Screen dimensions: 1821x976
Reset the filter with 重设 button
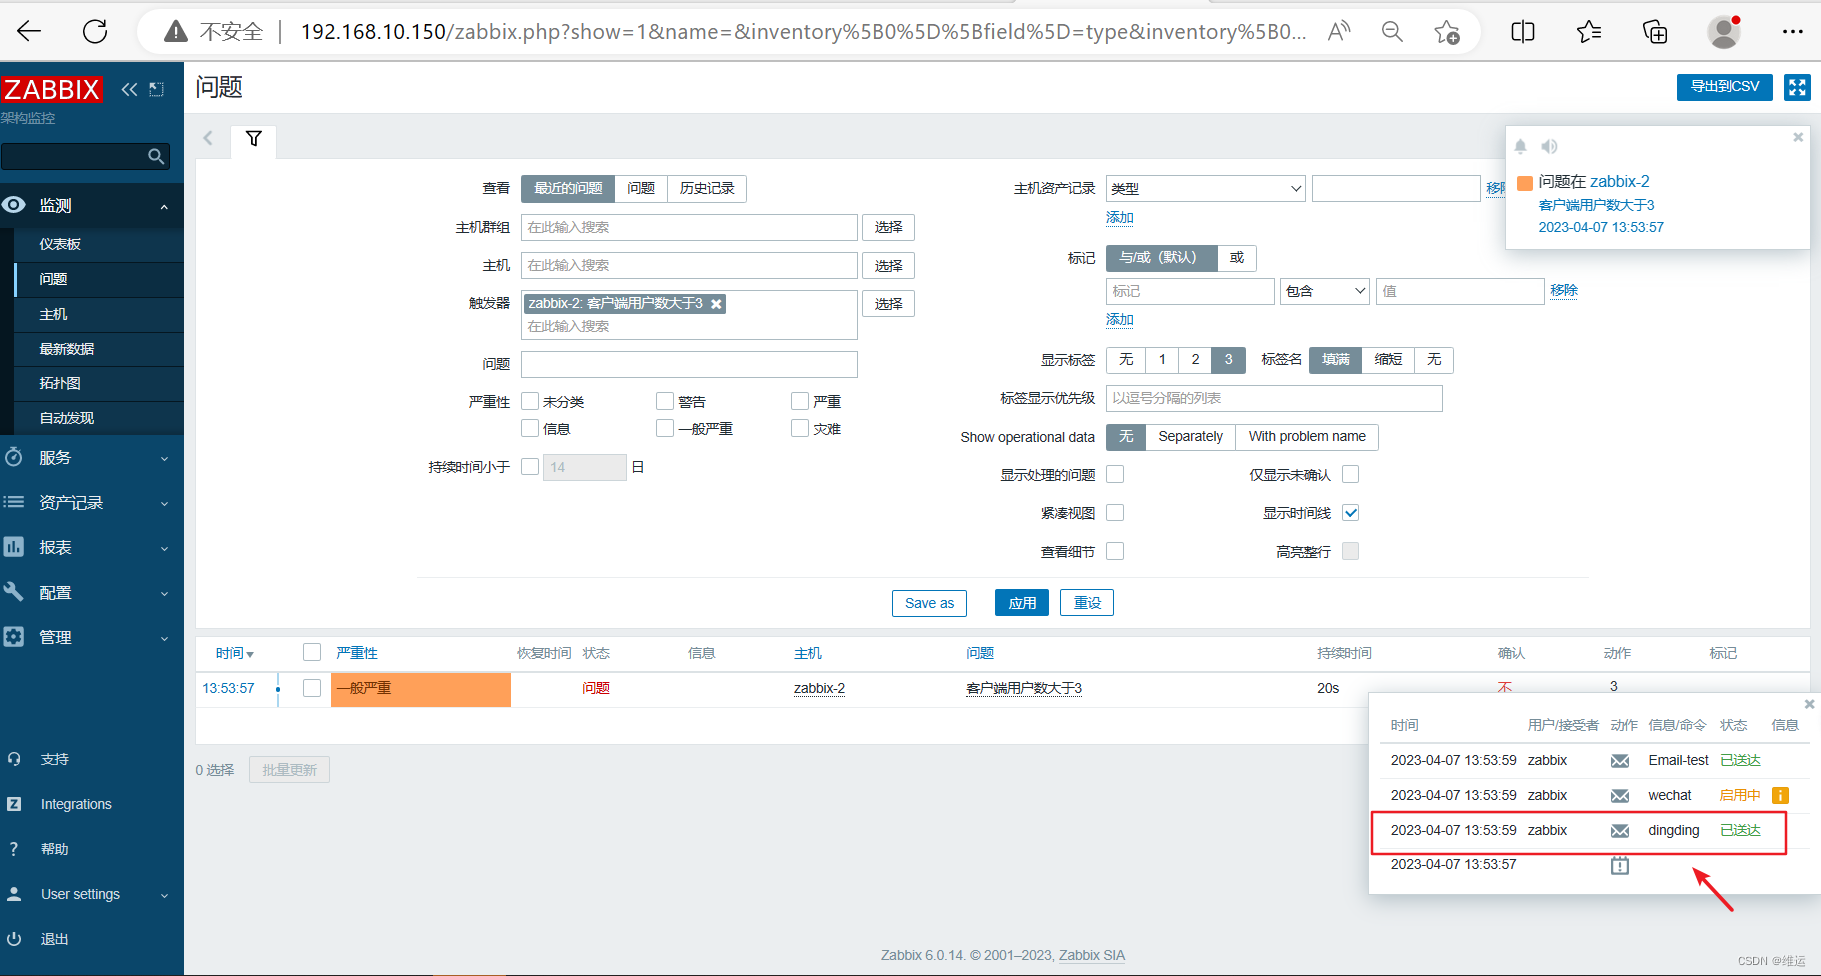coord(1087,603)
